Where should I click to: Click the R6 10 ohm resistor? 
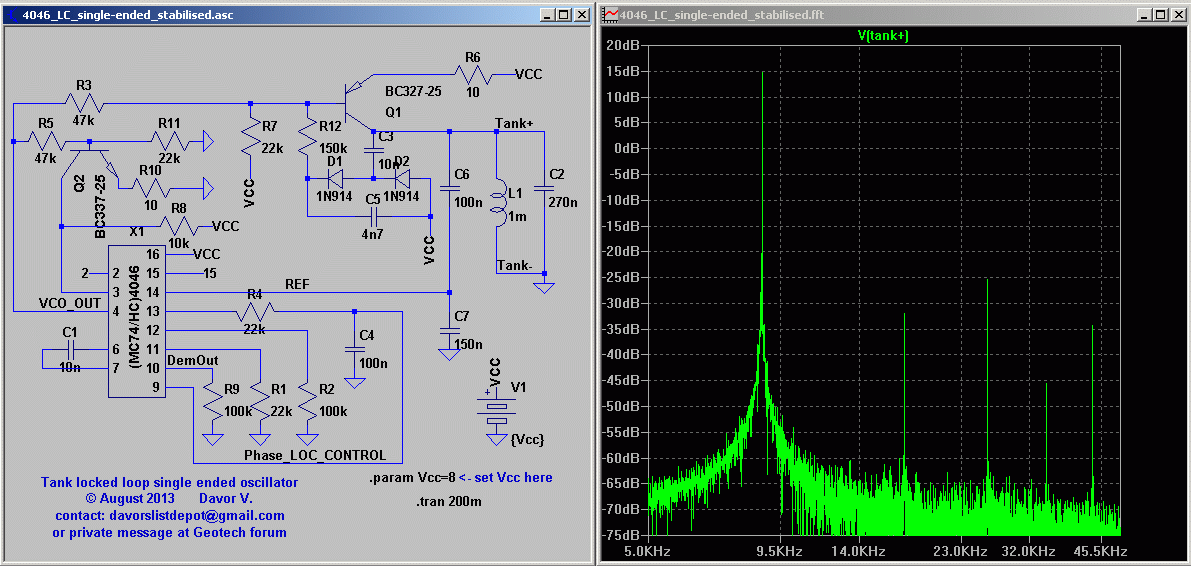472,75
